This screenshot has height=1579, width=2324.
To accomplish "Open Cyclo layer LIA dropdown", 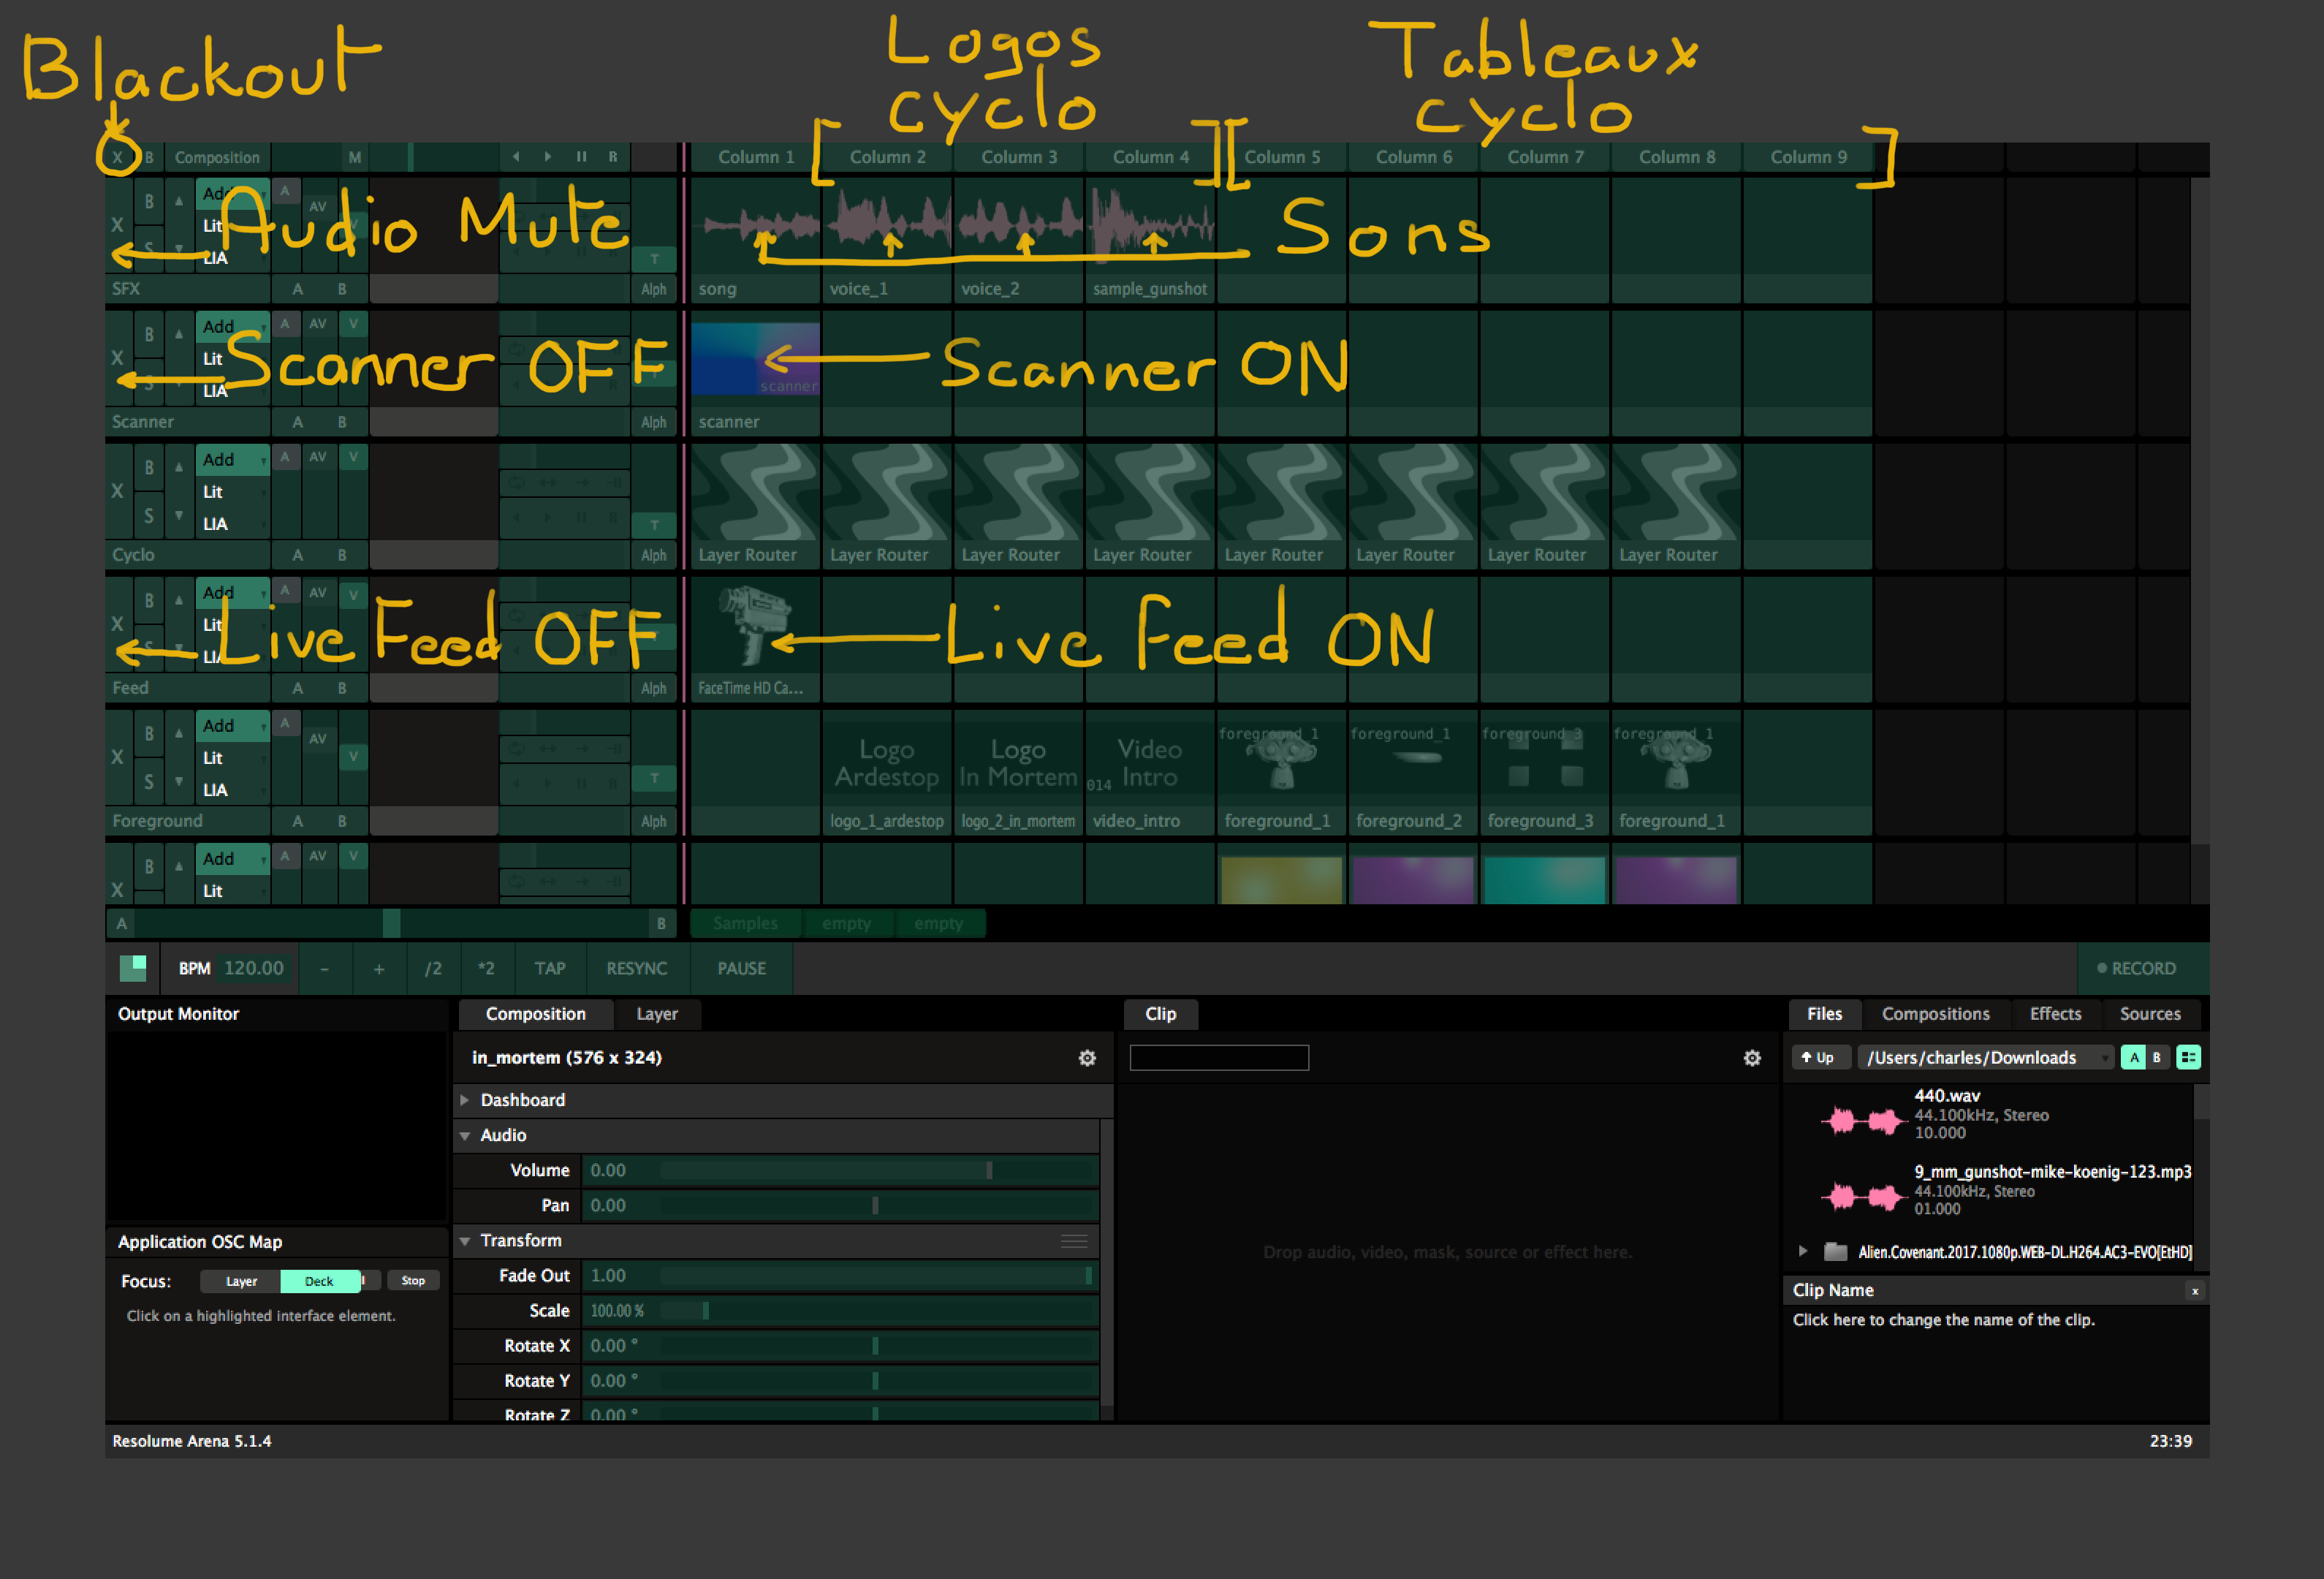I will tap(233, 524).
